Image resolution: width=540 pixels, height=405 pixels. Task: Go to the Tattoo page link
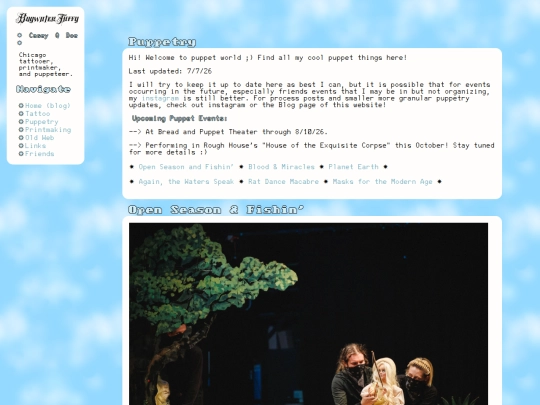point(38,114)
